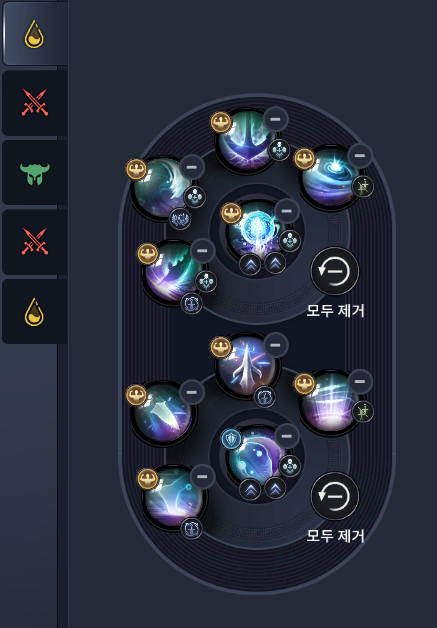Select the purple bubble orb with shield badge
Screen dimensions: 437x628
click(x=256, y=456)
